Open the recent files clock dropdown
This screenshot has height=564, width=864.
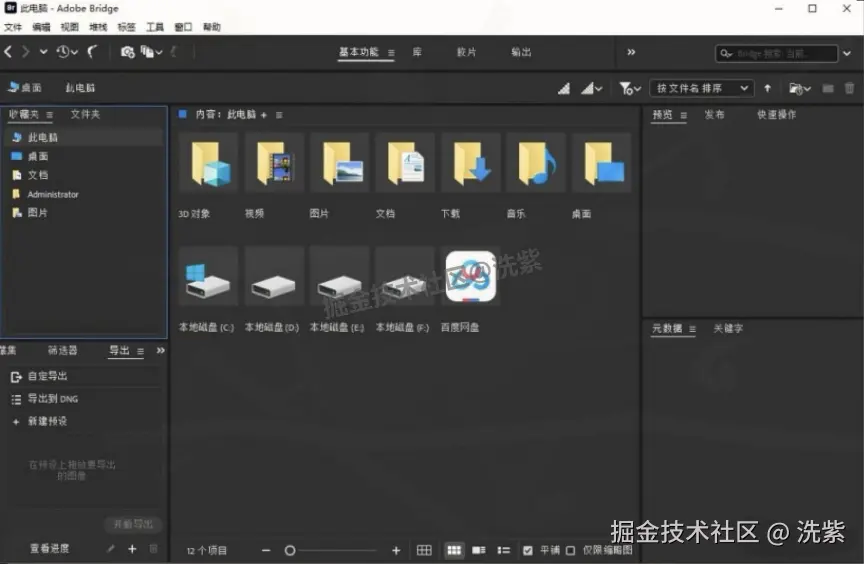click(67, 52)
